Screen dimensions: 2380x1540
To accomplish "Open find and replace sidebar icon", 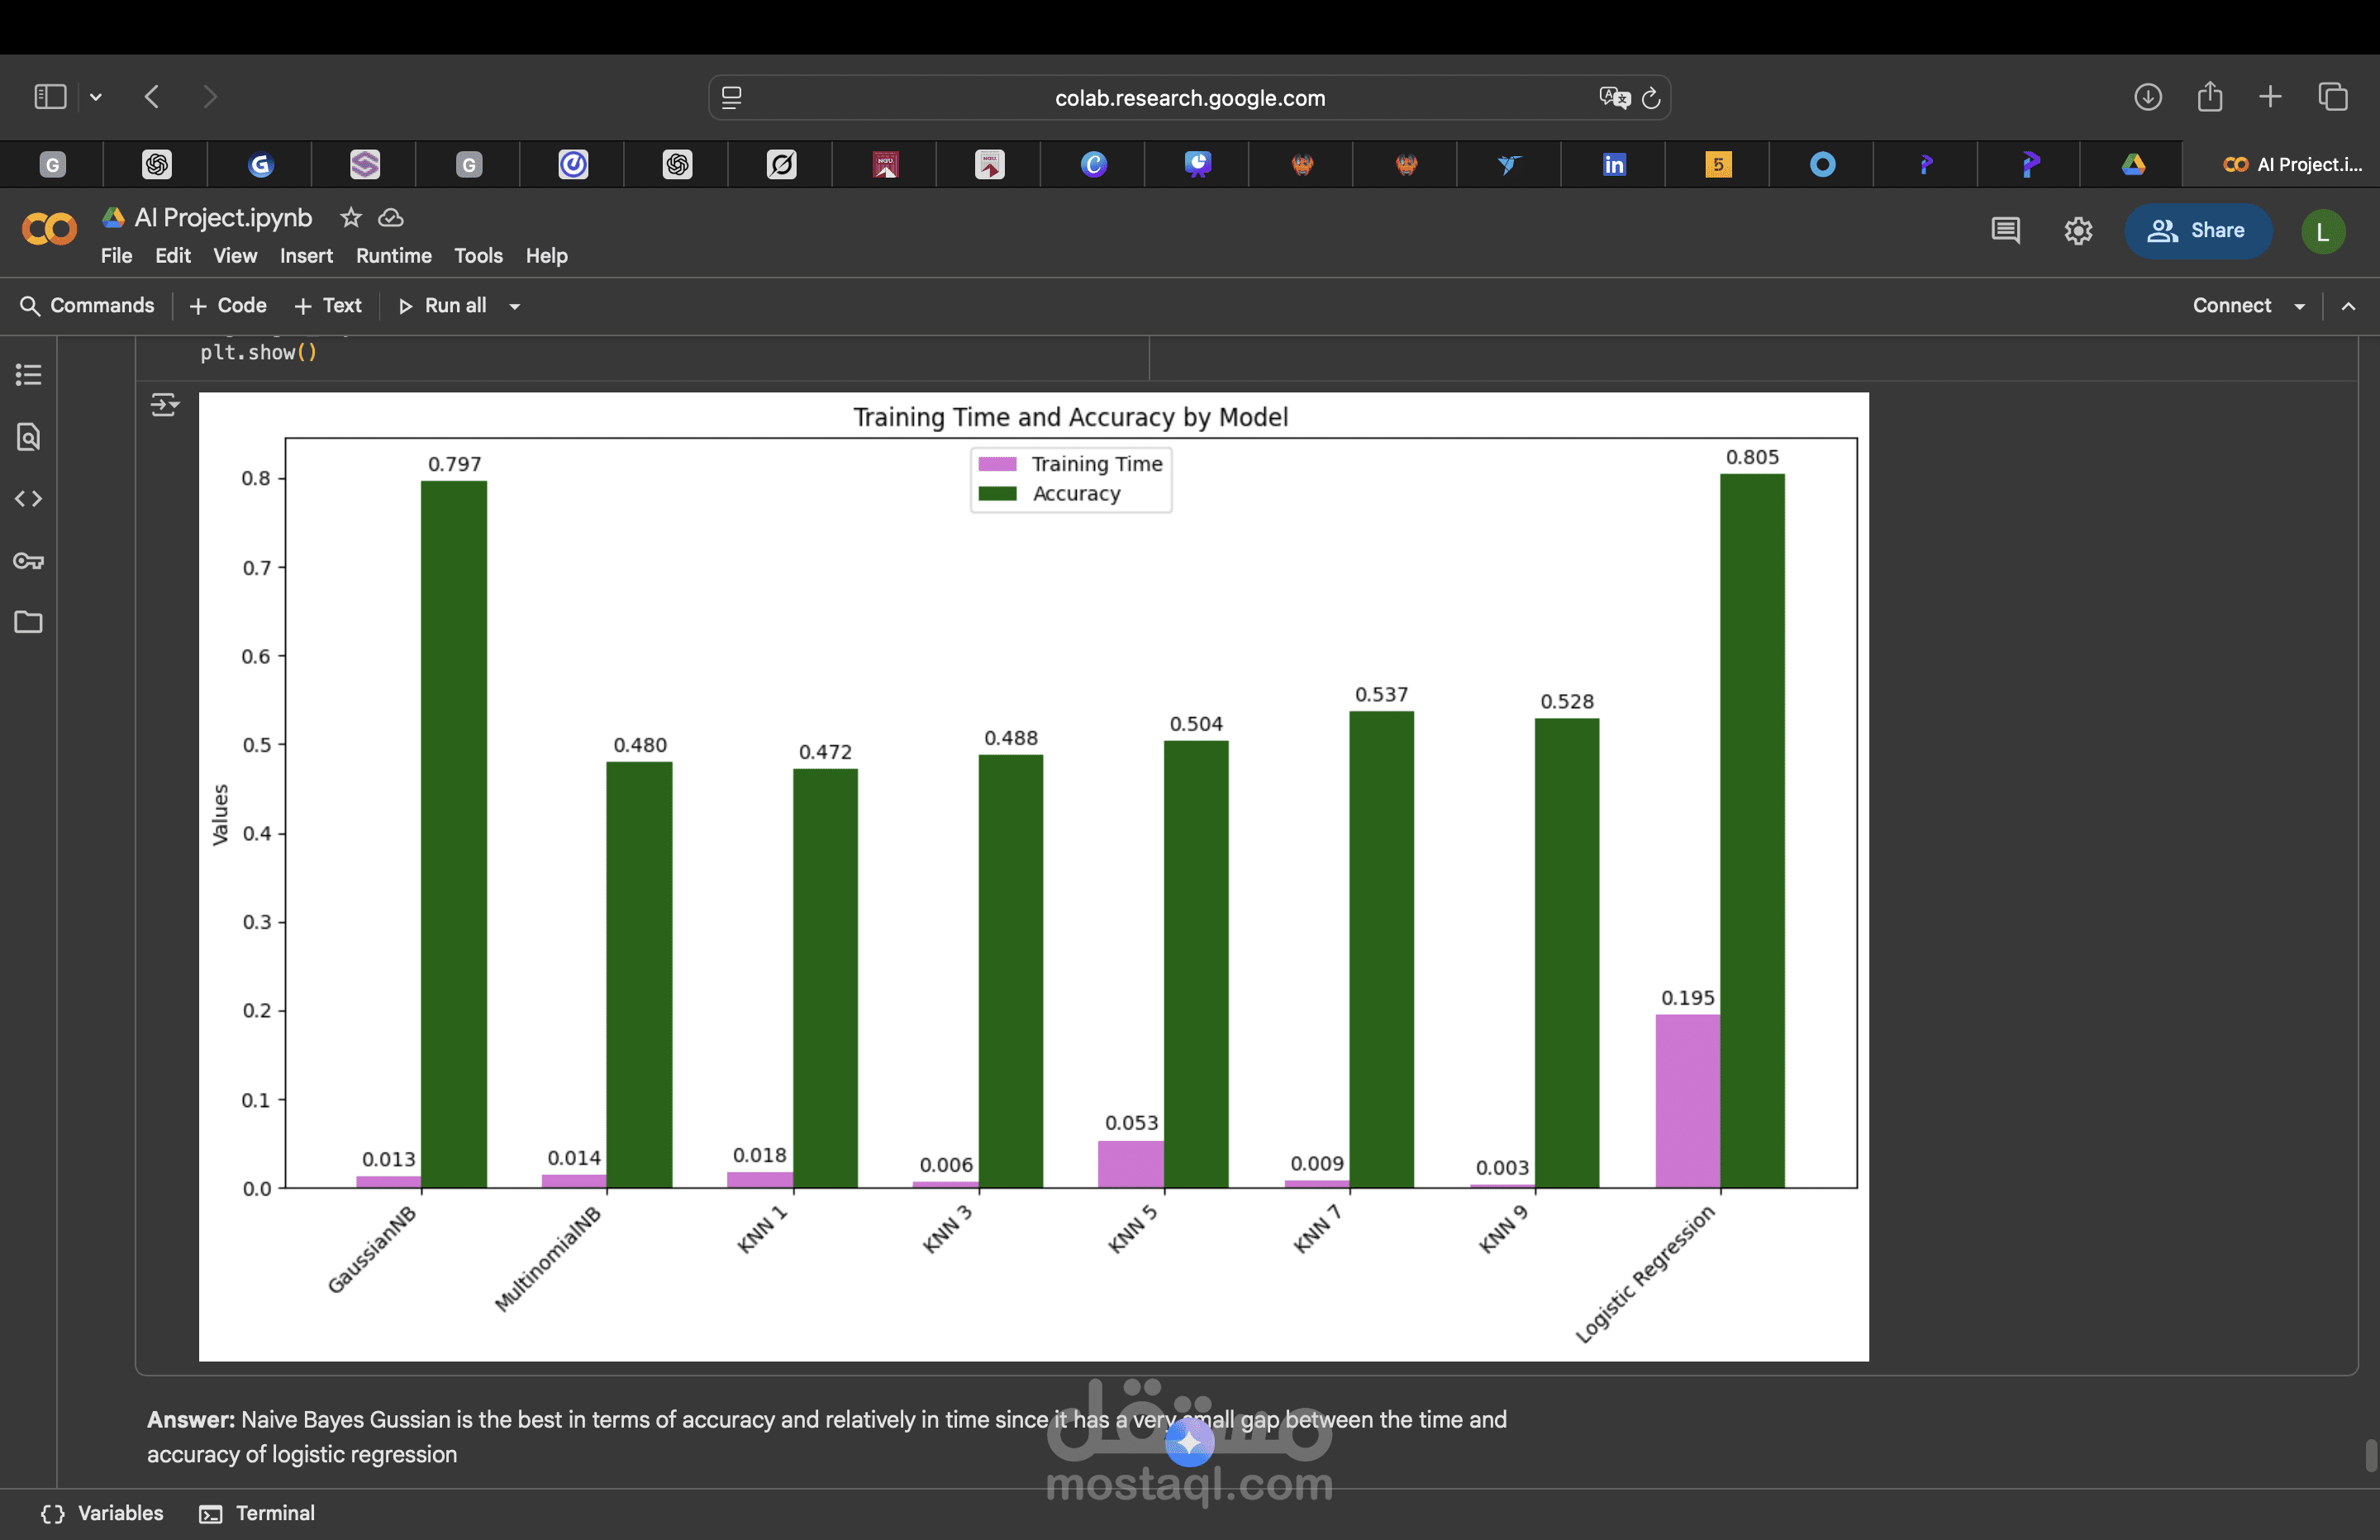I will point(28,437).
